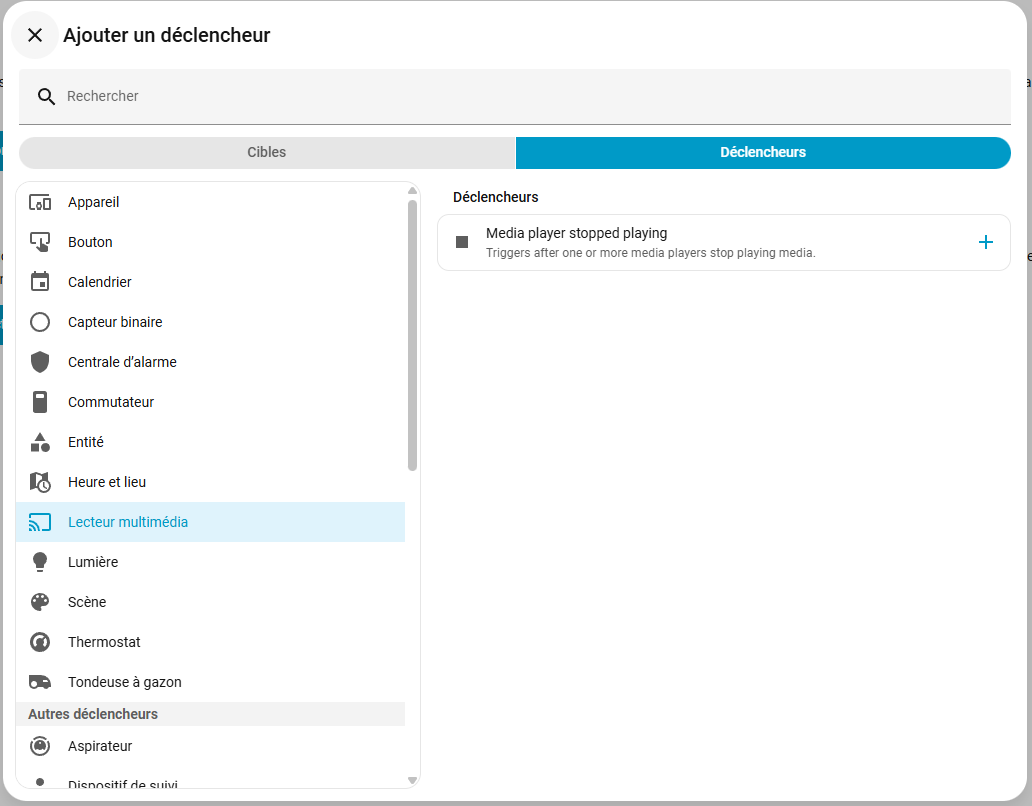This screenshot has height=806, width=1032.
Task: Click the Tondeuse à gazon mower icon
Action: pos(40,682)
